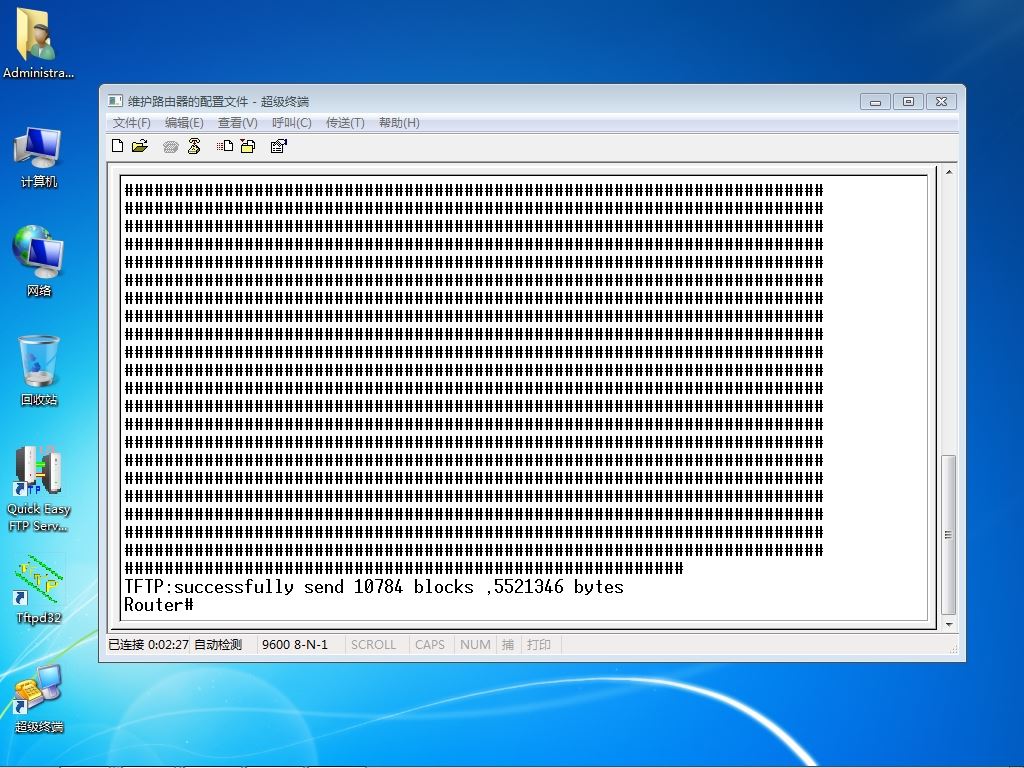Click the 已连接 0:02:27 status entry
The image size is (1024, 768).
148,645
